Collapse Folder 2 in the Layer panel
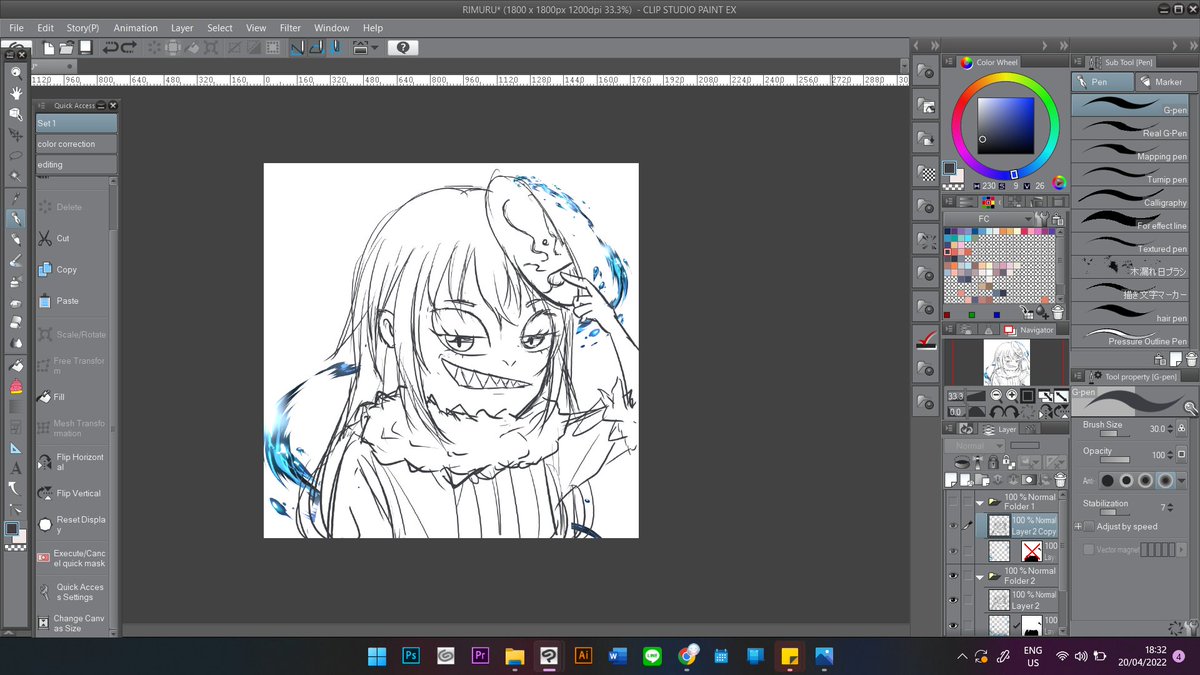Viewport: 1200px width, 675px height. 980,577
